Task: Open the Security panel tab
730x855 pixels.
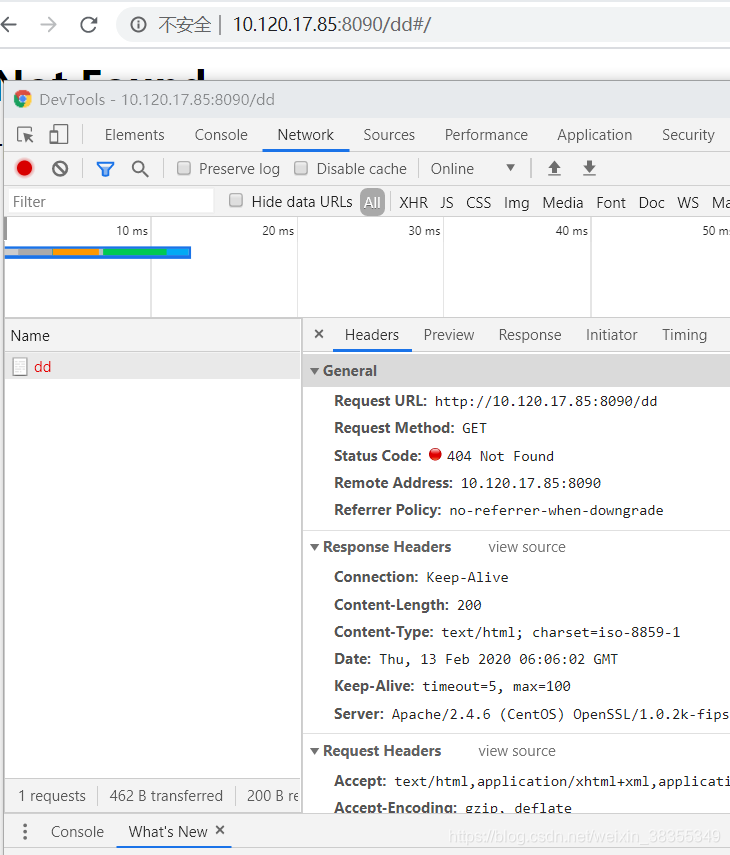Action: (688, 135)
